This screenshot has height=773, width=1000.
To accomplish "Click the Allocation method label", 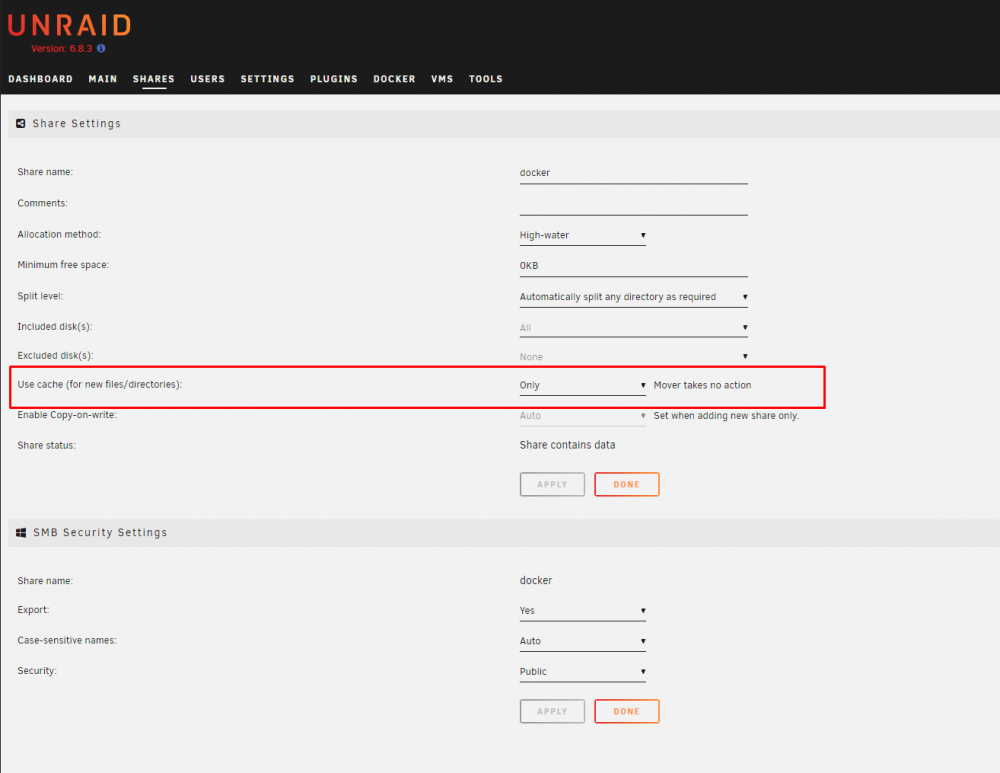I will 59,235.
